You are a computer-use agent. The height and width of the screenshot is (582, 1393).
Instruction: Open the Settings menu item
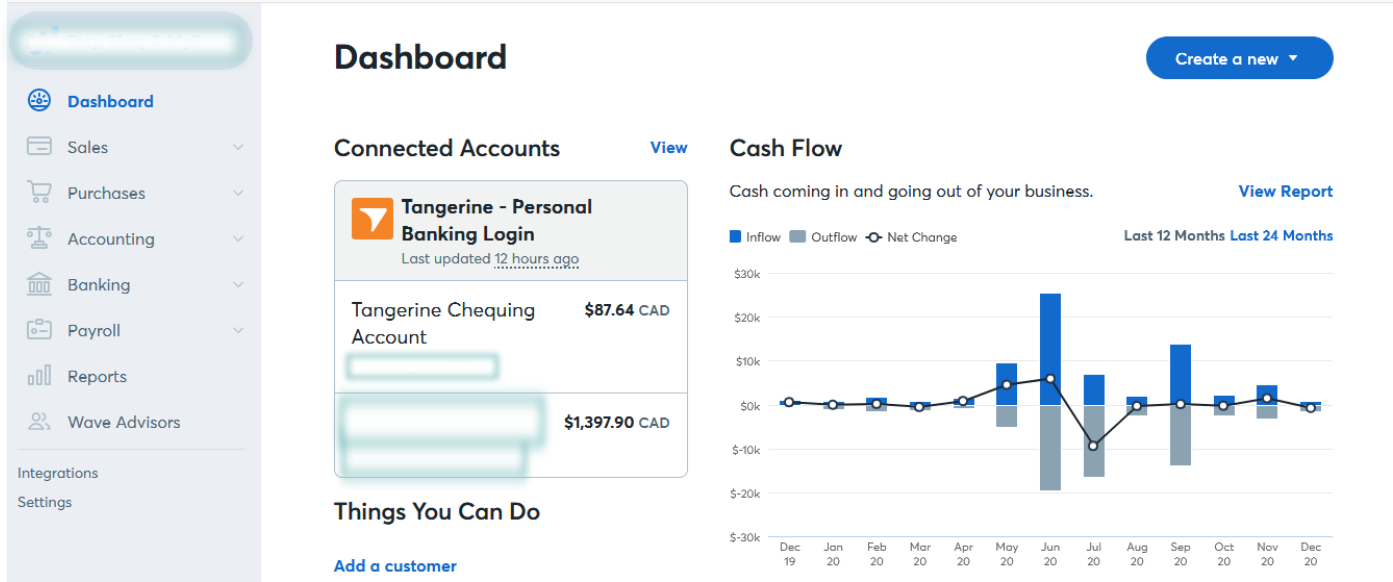[x=44, y=501]
